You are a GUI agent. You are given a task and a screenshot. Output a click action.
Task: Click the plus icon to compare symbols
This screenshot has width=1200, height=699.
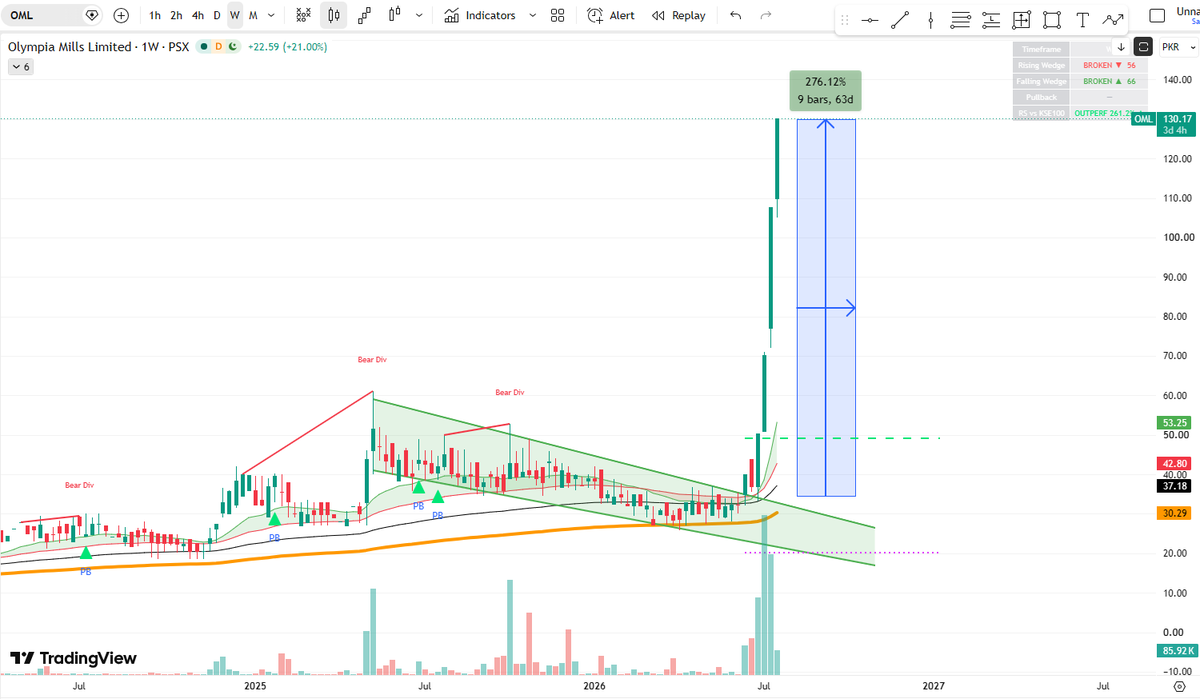tap(121, 15)
